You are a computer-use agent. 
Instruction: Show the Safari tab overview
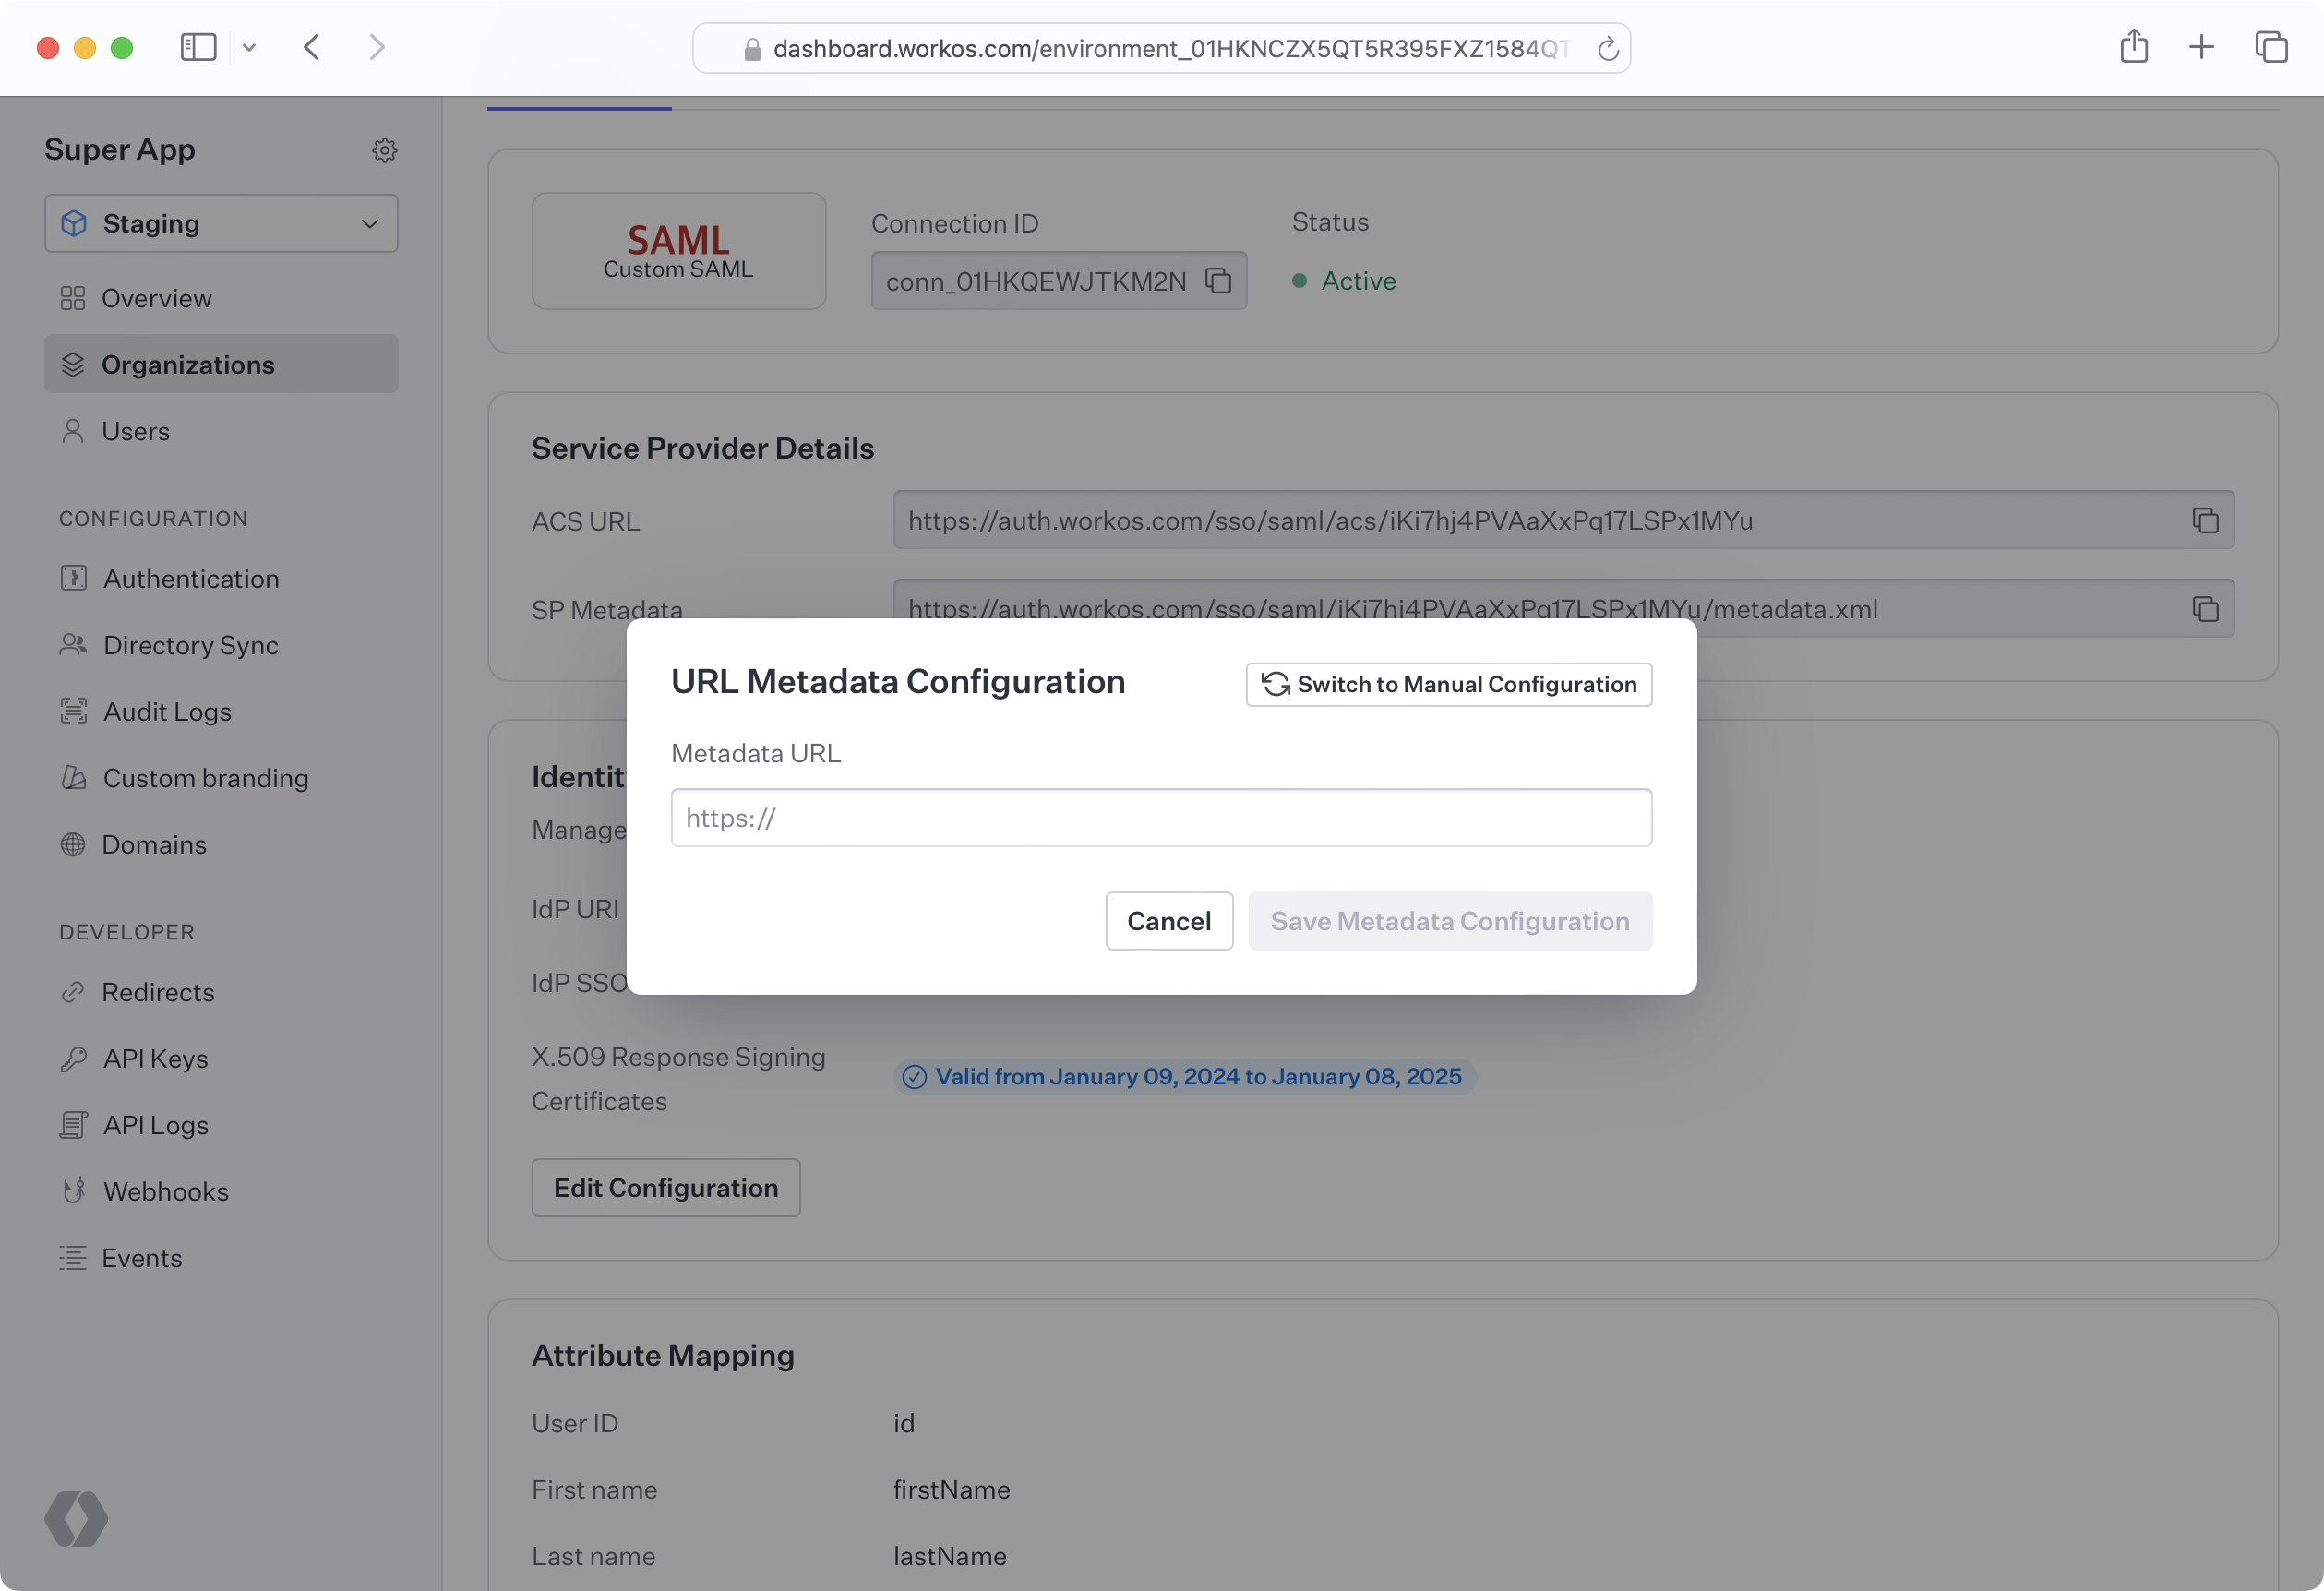(2271, 47)
